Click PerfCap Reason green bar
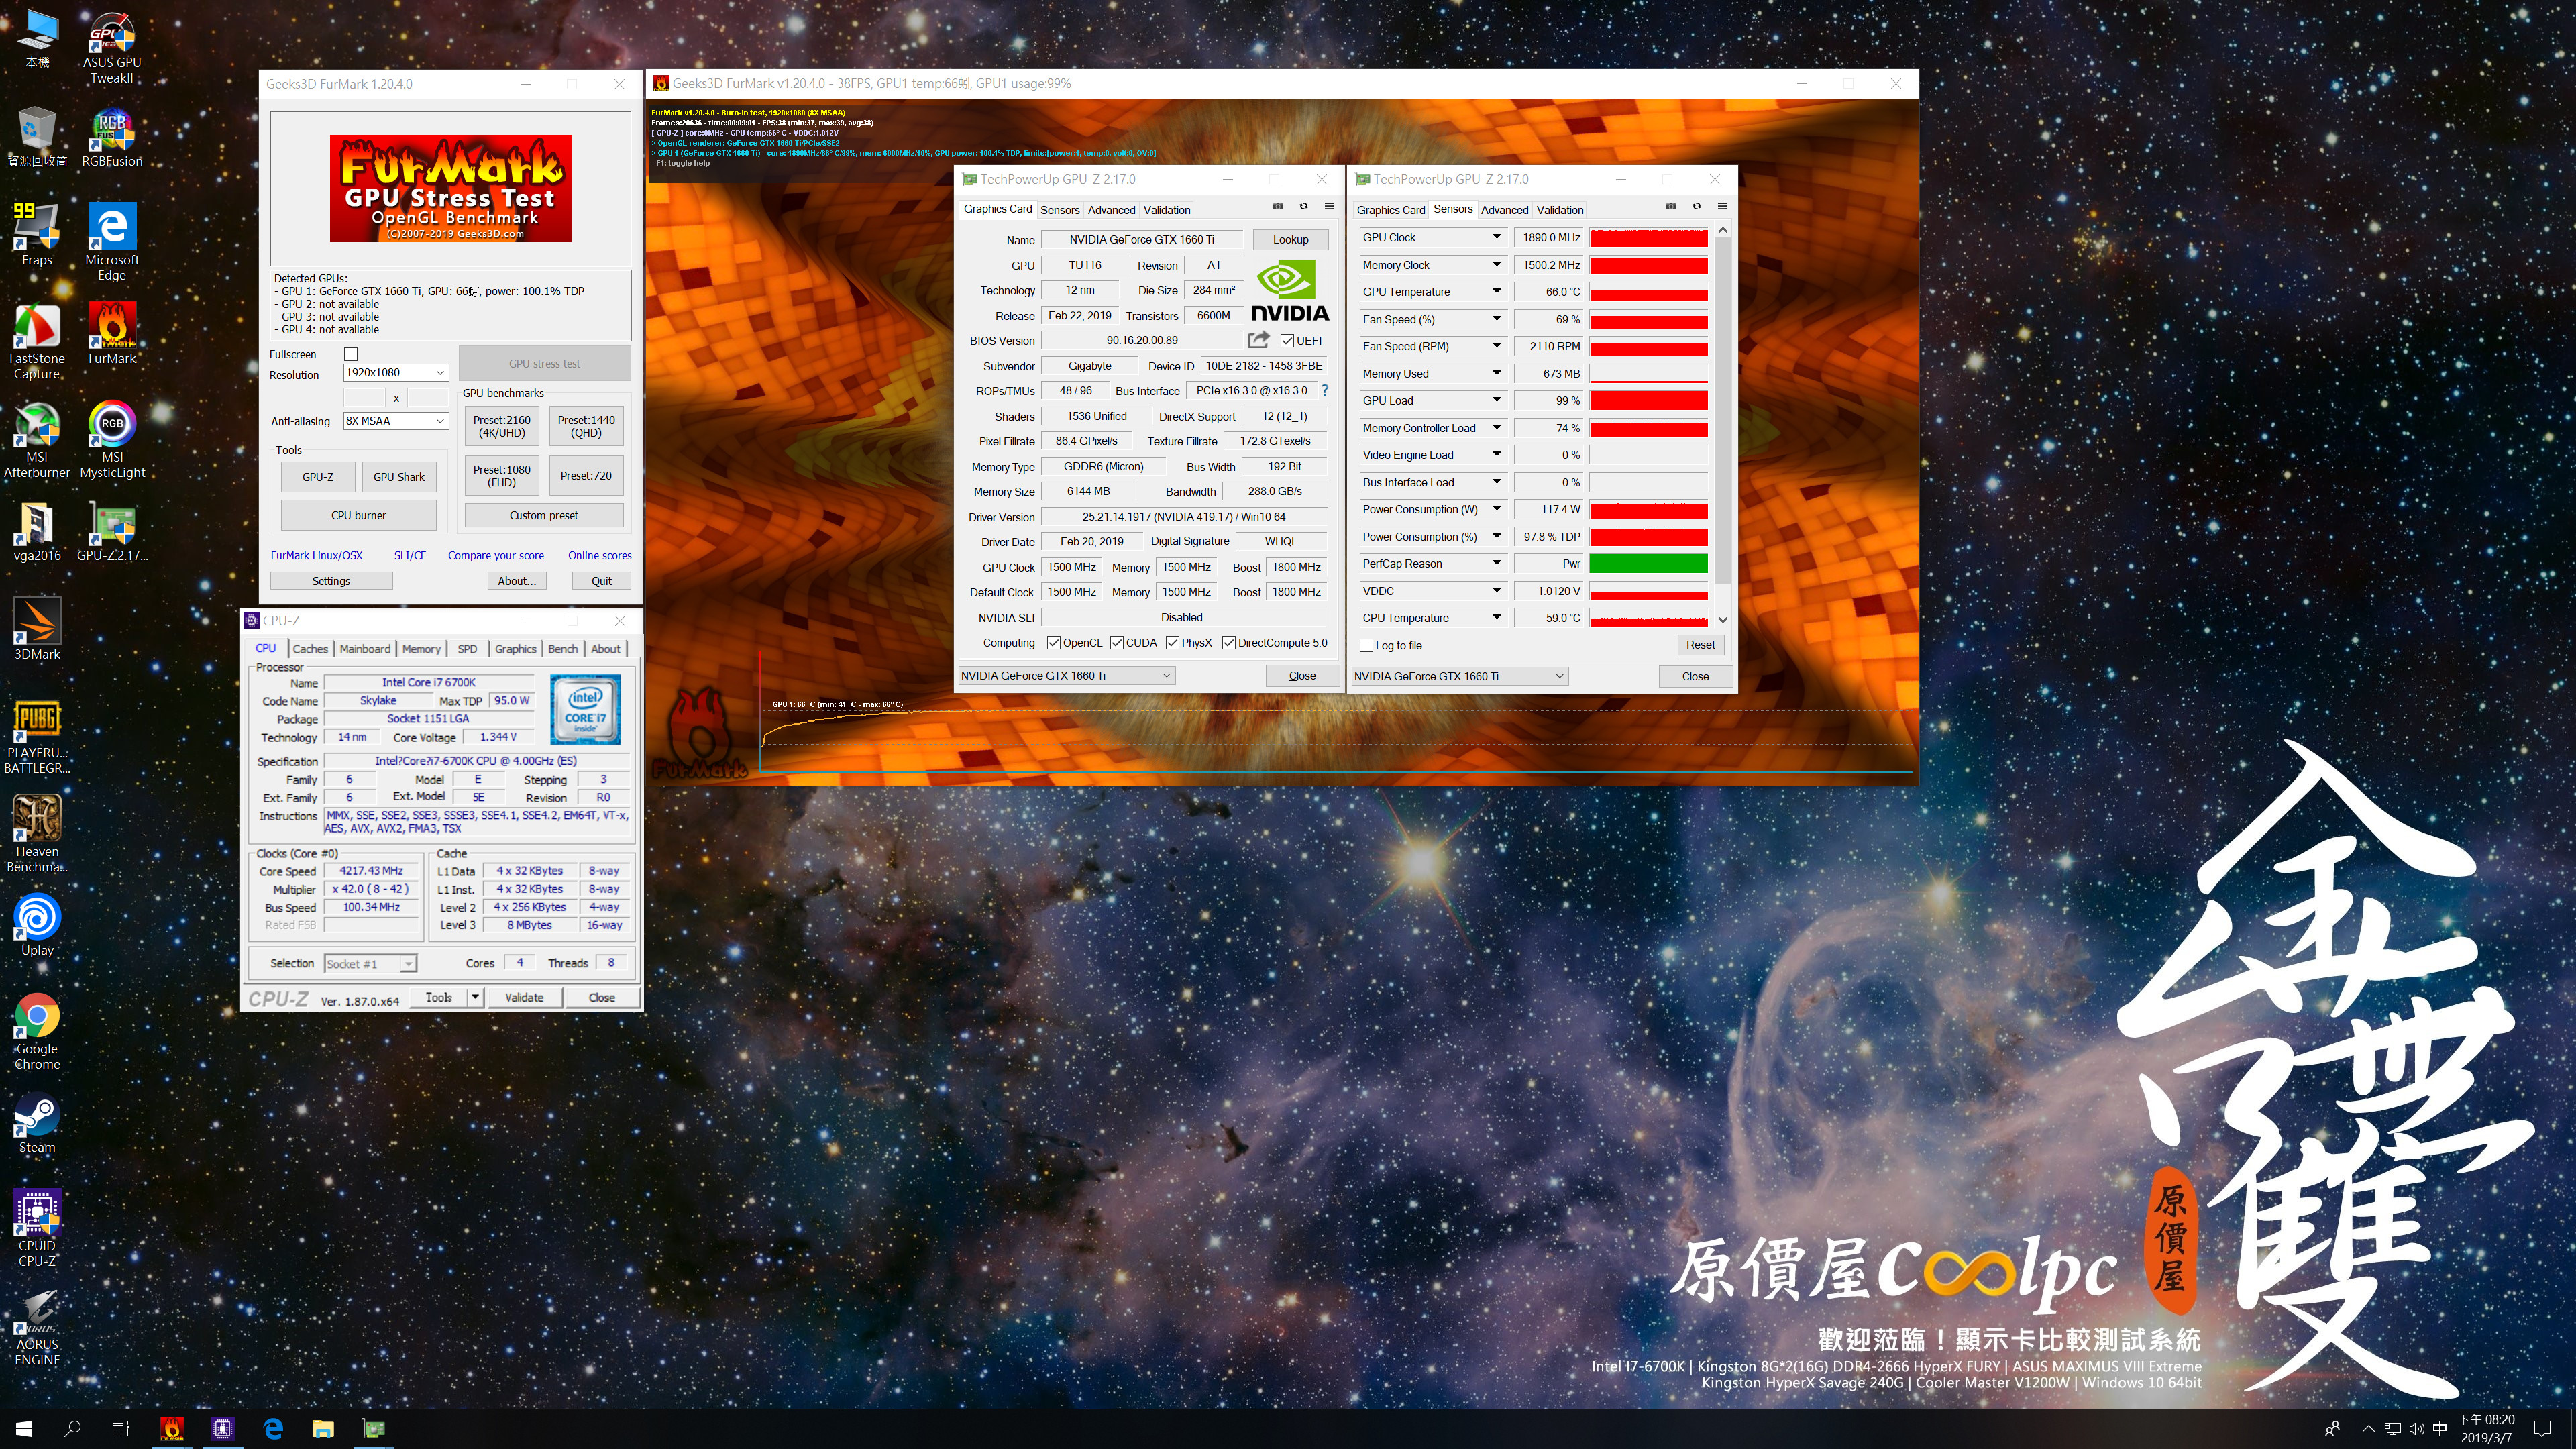This screenshot has width=2576, height=1449. [1648, 564]
